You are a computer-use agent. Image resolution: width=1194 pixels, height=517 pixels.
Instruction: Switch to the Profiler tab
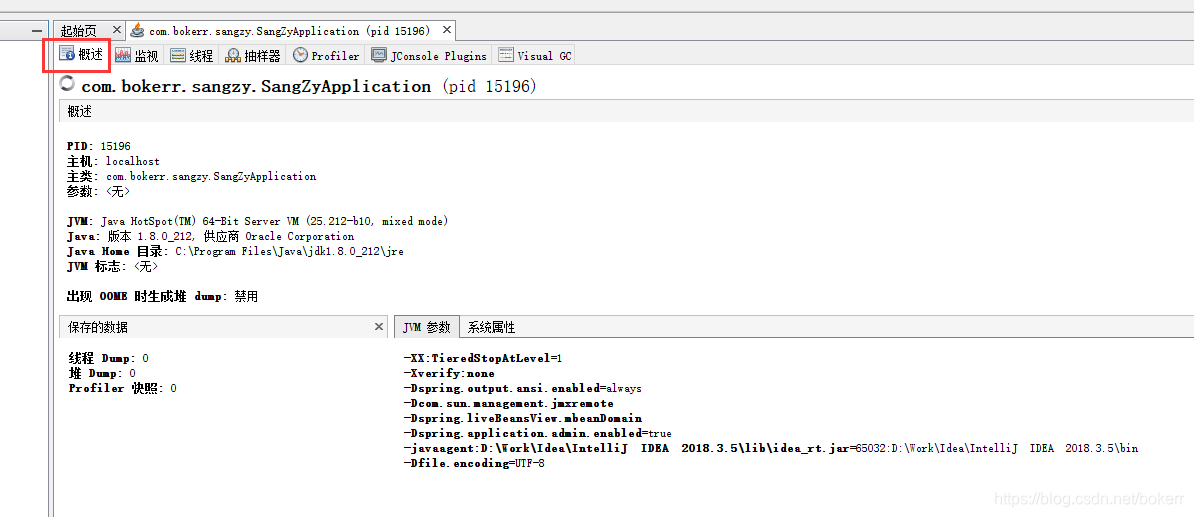327,56
